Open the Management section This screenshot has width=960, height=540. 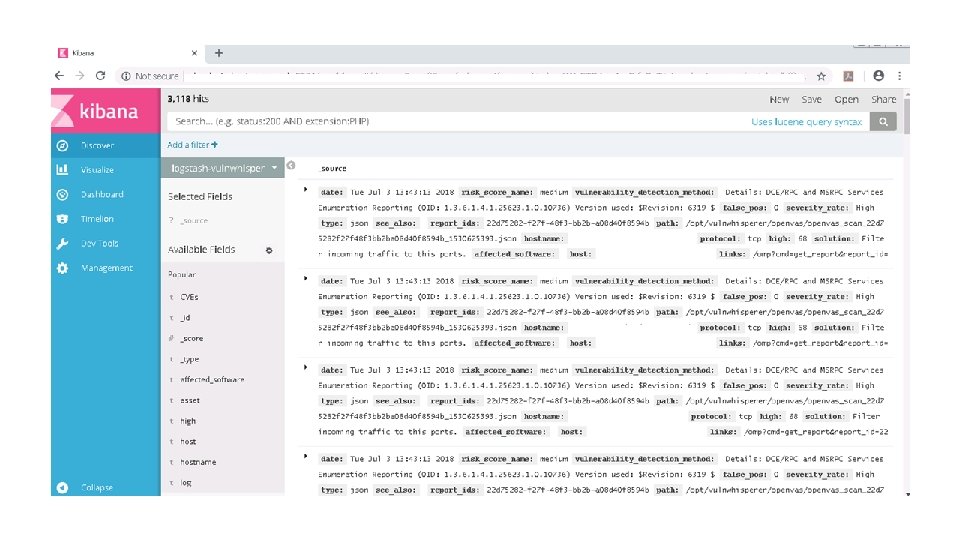click(x=105, y=268)
